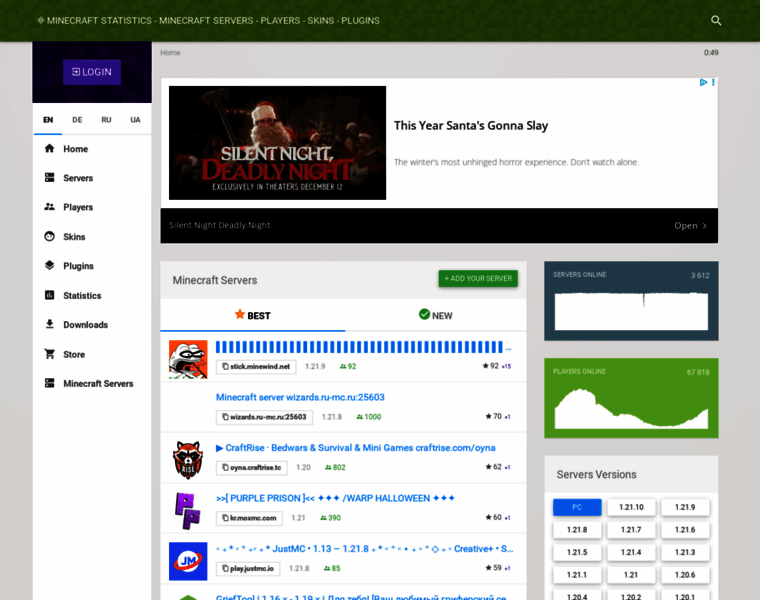This screenshot has height=600, width=760.
Task: Copy oyna.craftrise.tc address icon
Action: 225,467
